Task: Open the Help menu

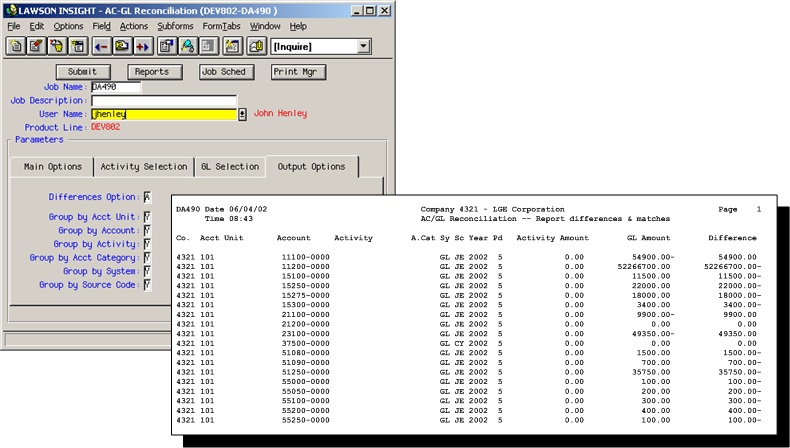Action: 298,26
